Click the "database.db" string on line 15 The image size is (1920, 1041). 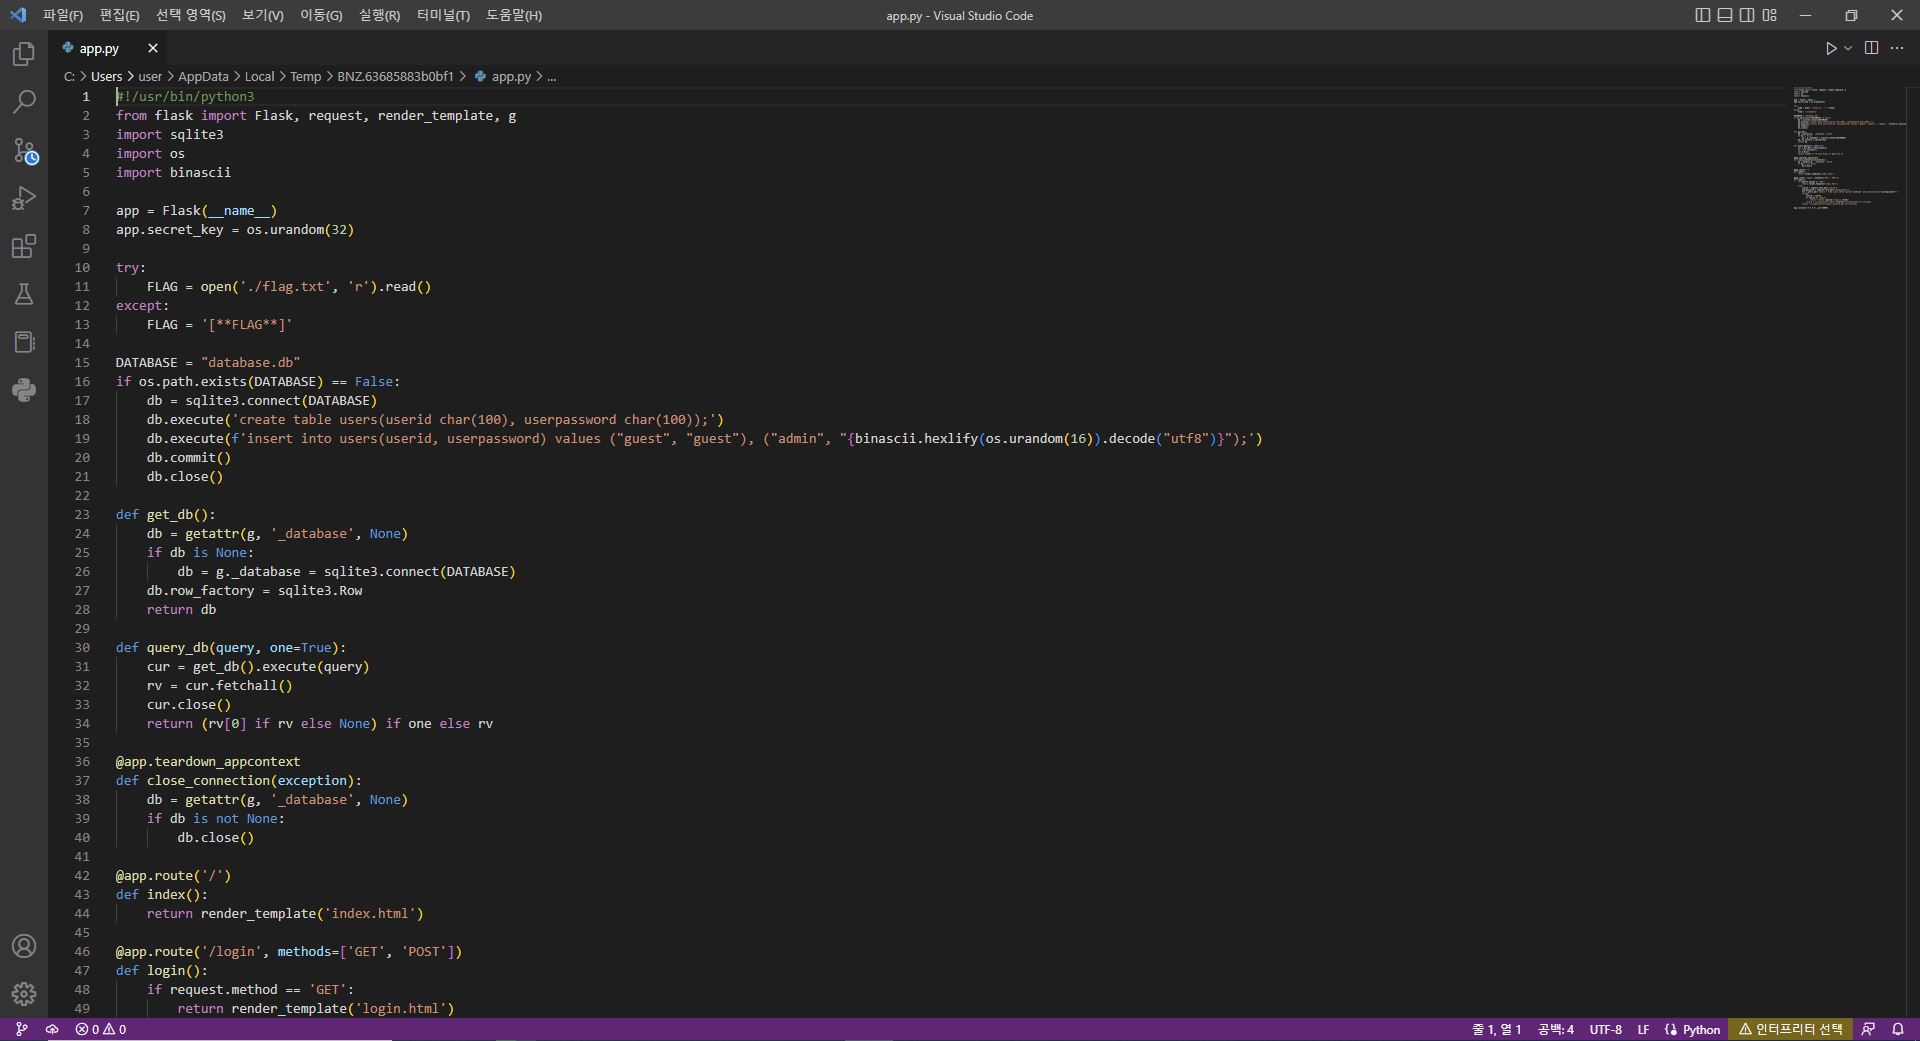[x=250, y=362]
